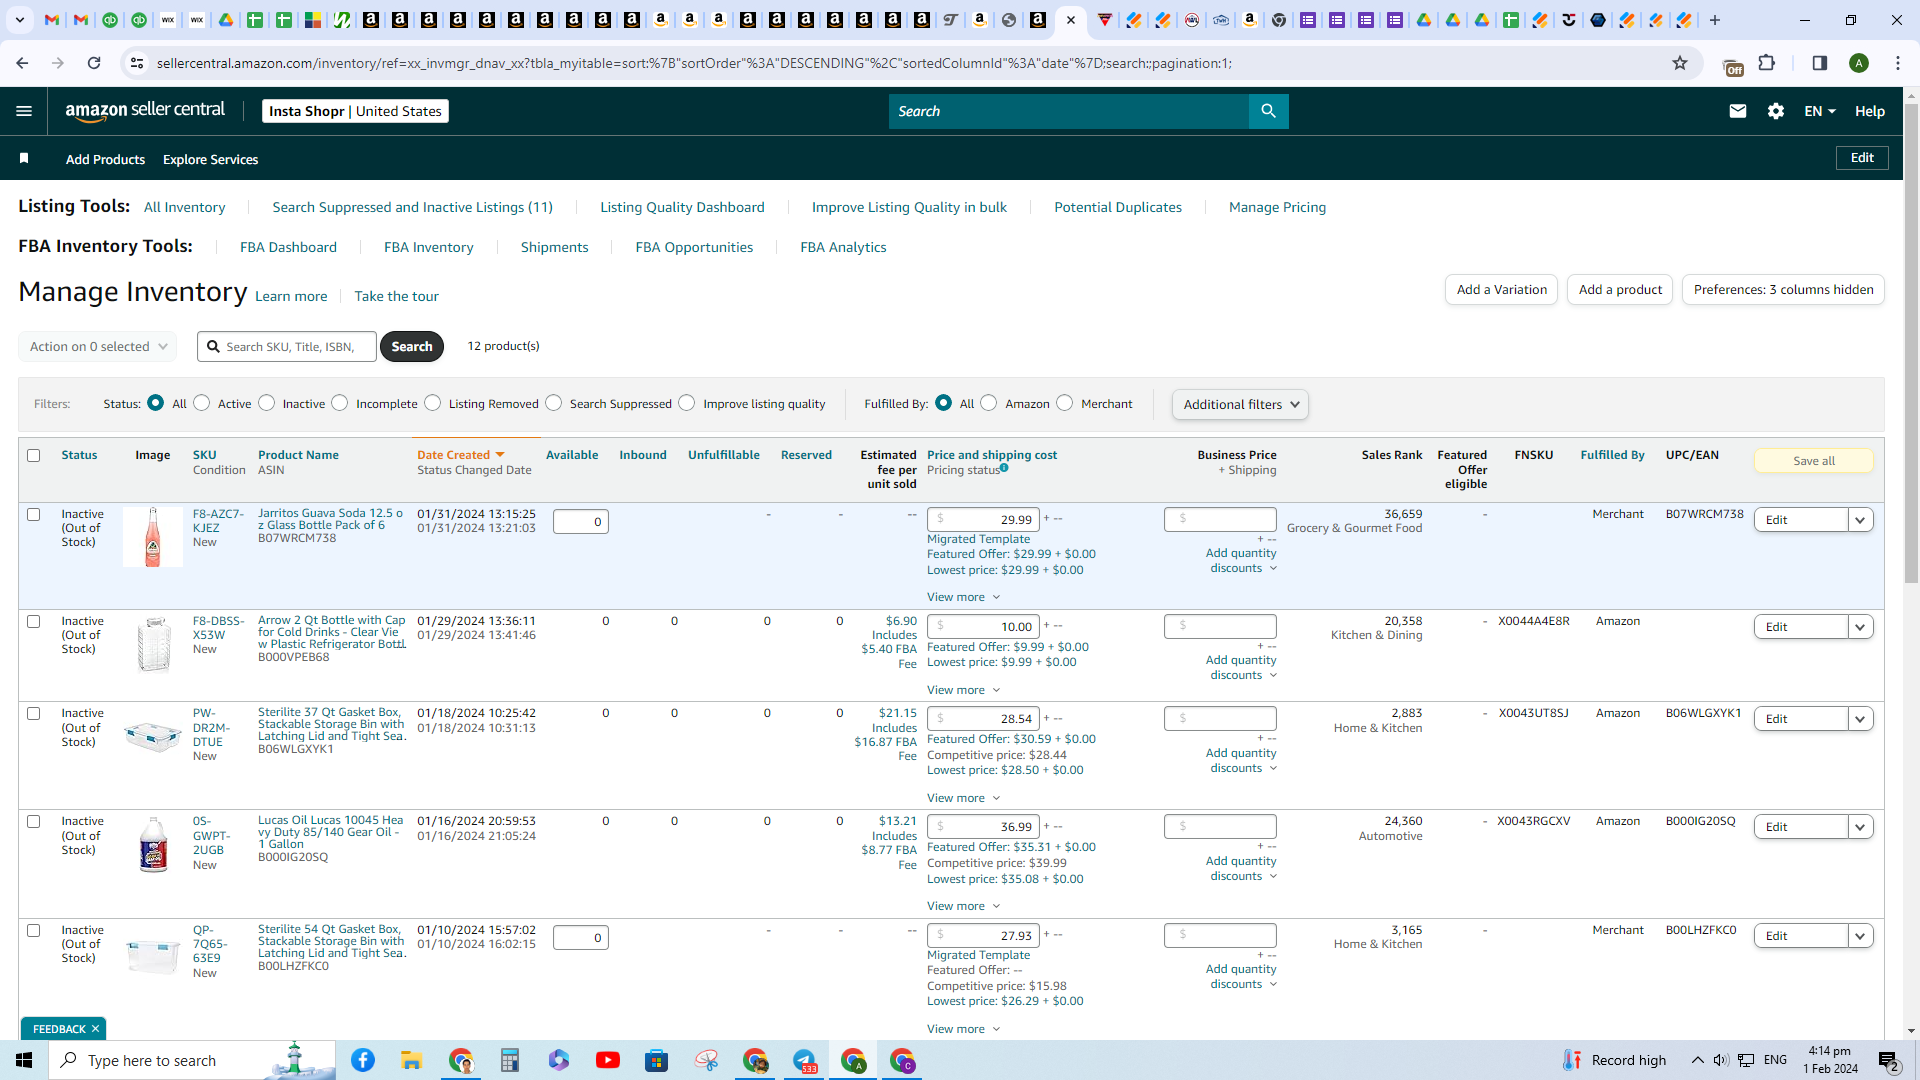Open the All Inventory listing tool
The image size is (1920, 1080).
(x=185, y=207)
